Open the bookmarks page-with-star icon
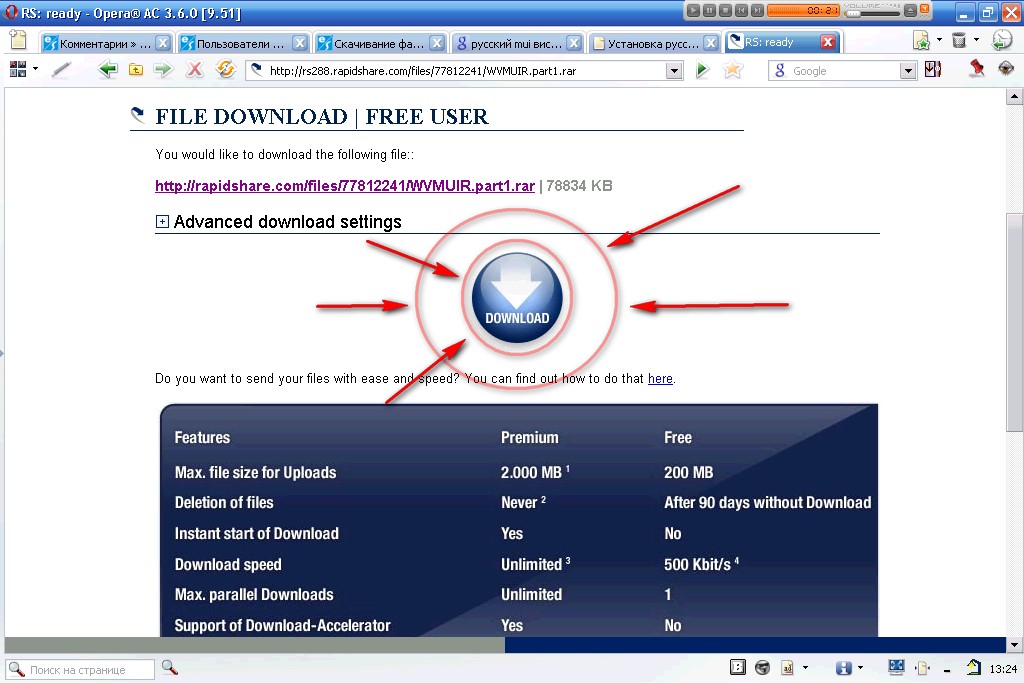 point(921,40)
